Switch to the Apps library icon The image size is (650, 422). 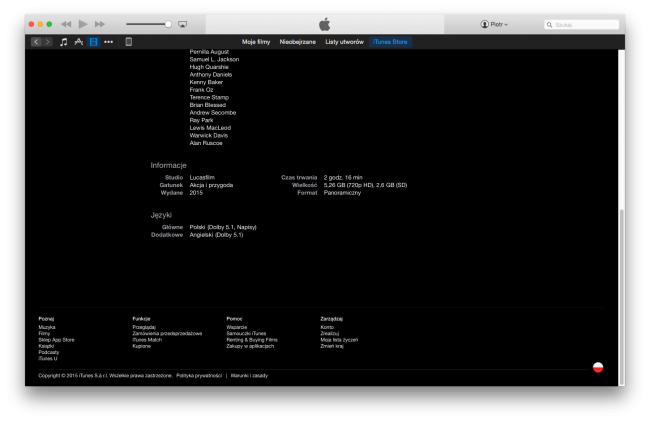78,42
